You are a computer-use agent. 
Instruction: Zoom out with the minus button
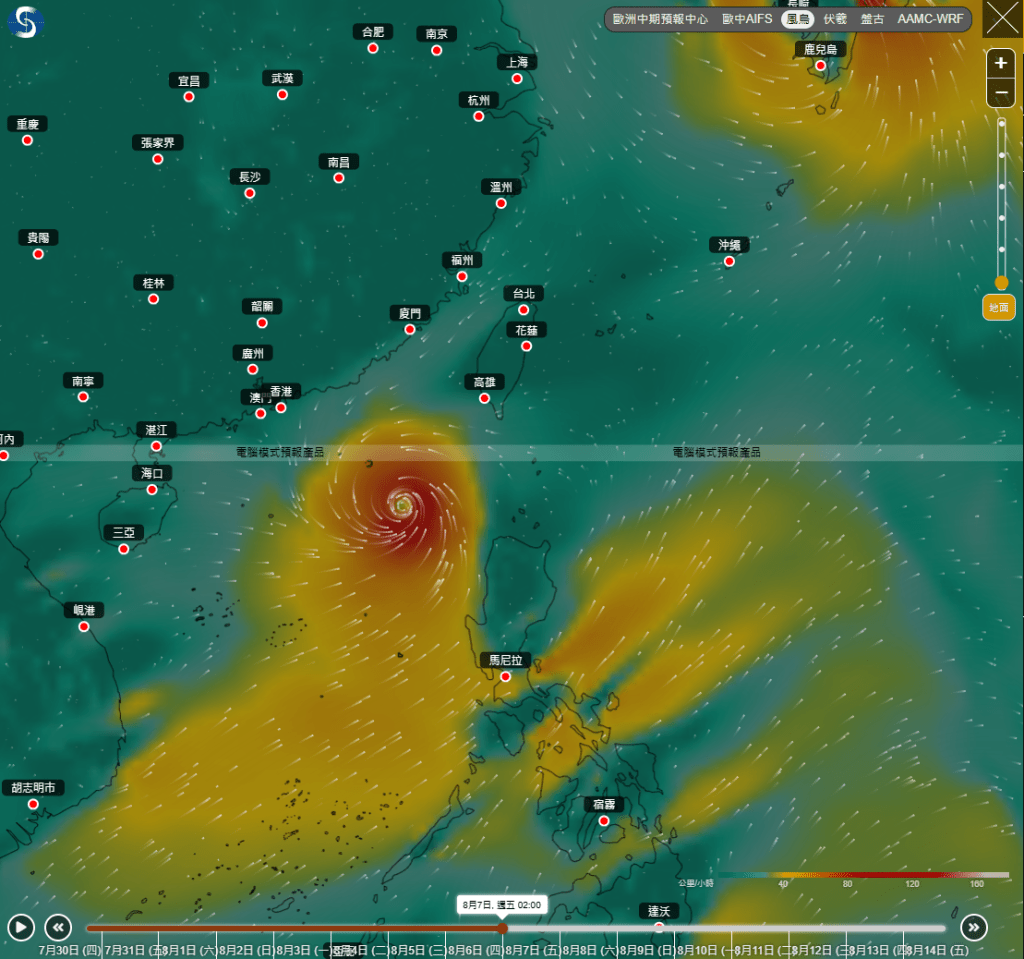click(x=1000, y=92)
